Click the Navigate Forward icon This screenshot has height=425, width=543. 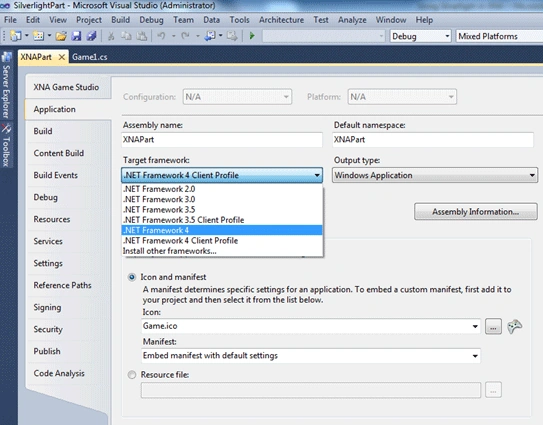tap(232, 36)
